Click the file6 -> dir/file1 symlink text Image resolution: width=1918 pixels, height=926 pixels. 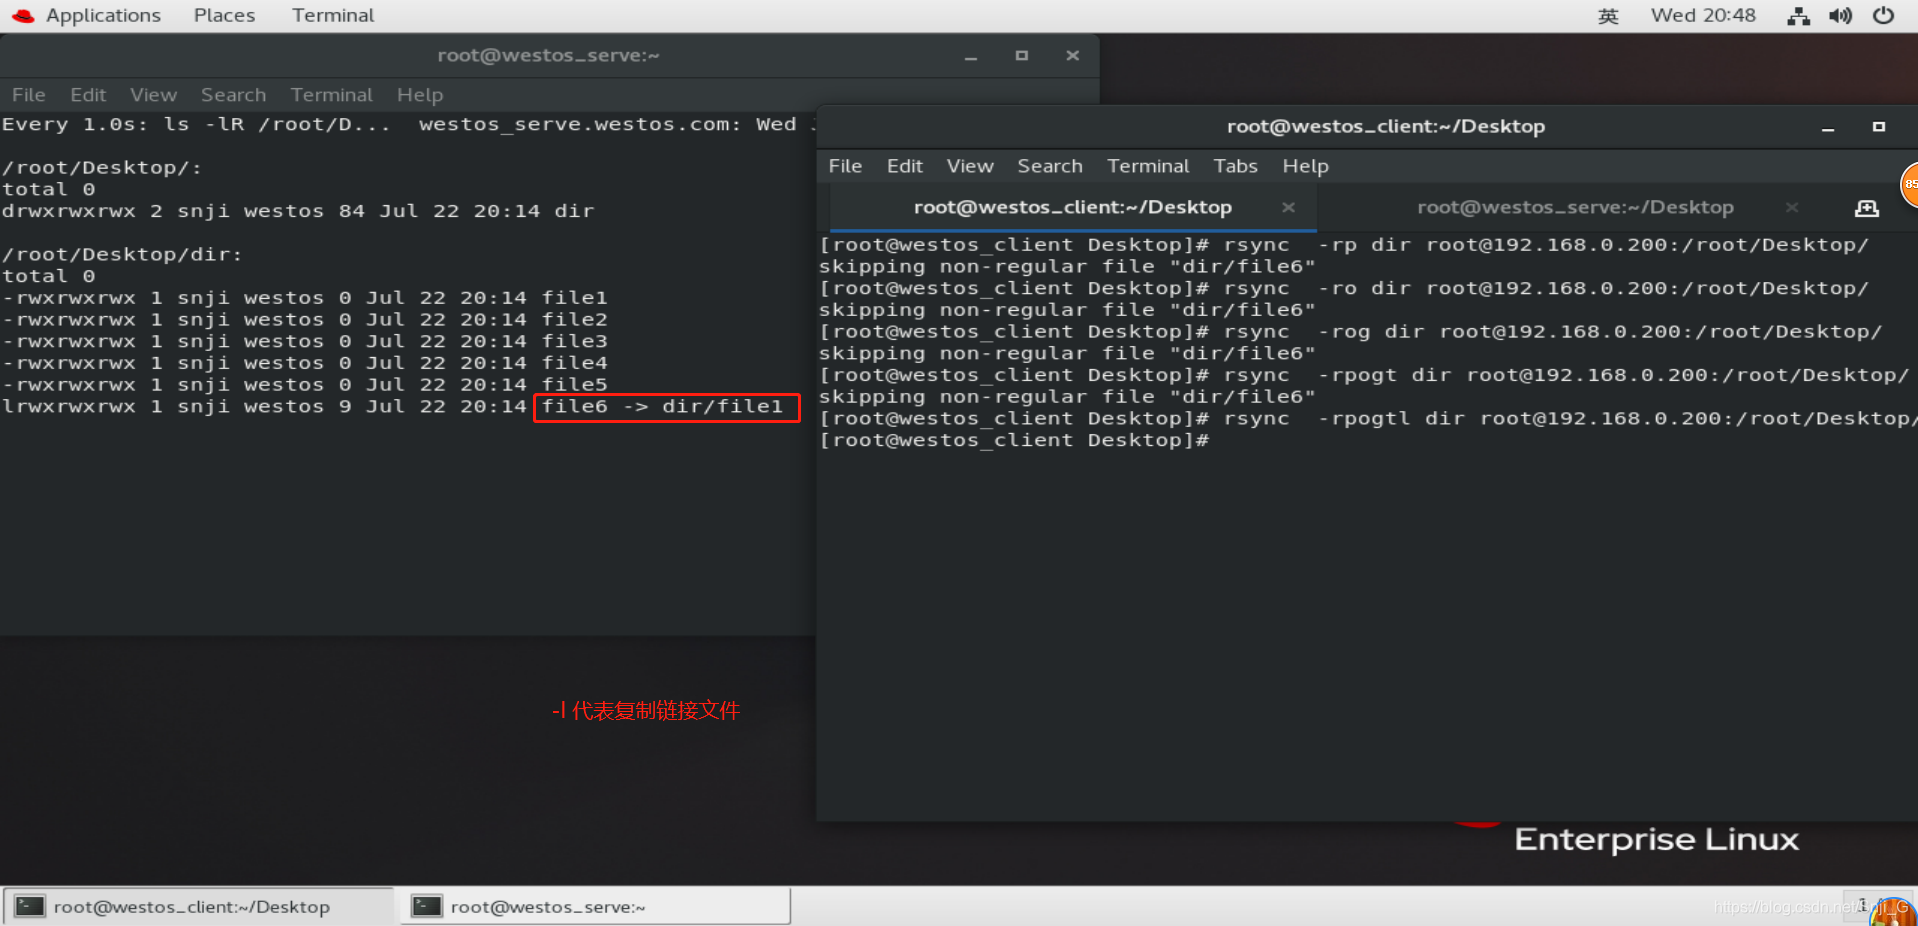pyautogui.click(x=662, y=407)
